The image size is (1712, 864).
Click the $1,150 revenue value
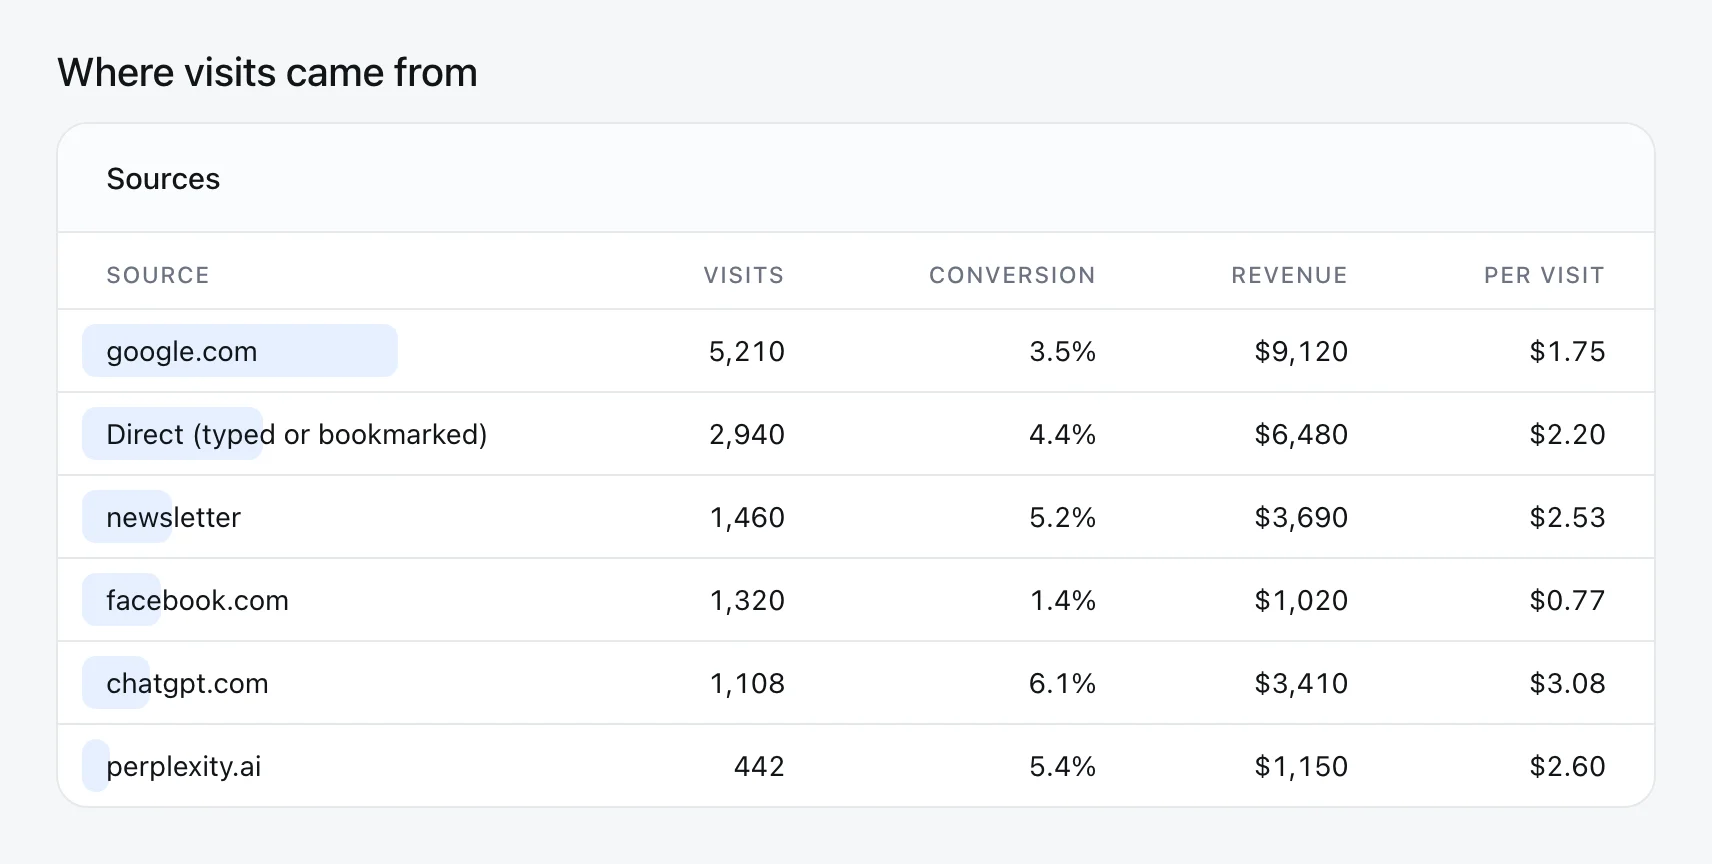(x=1301, y=766)
